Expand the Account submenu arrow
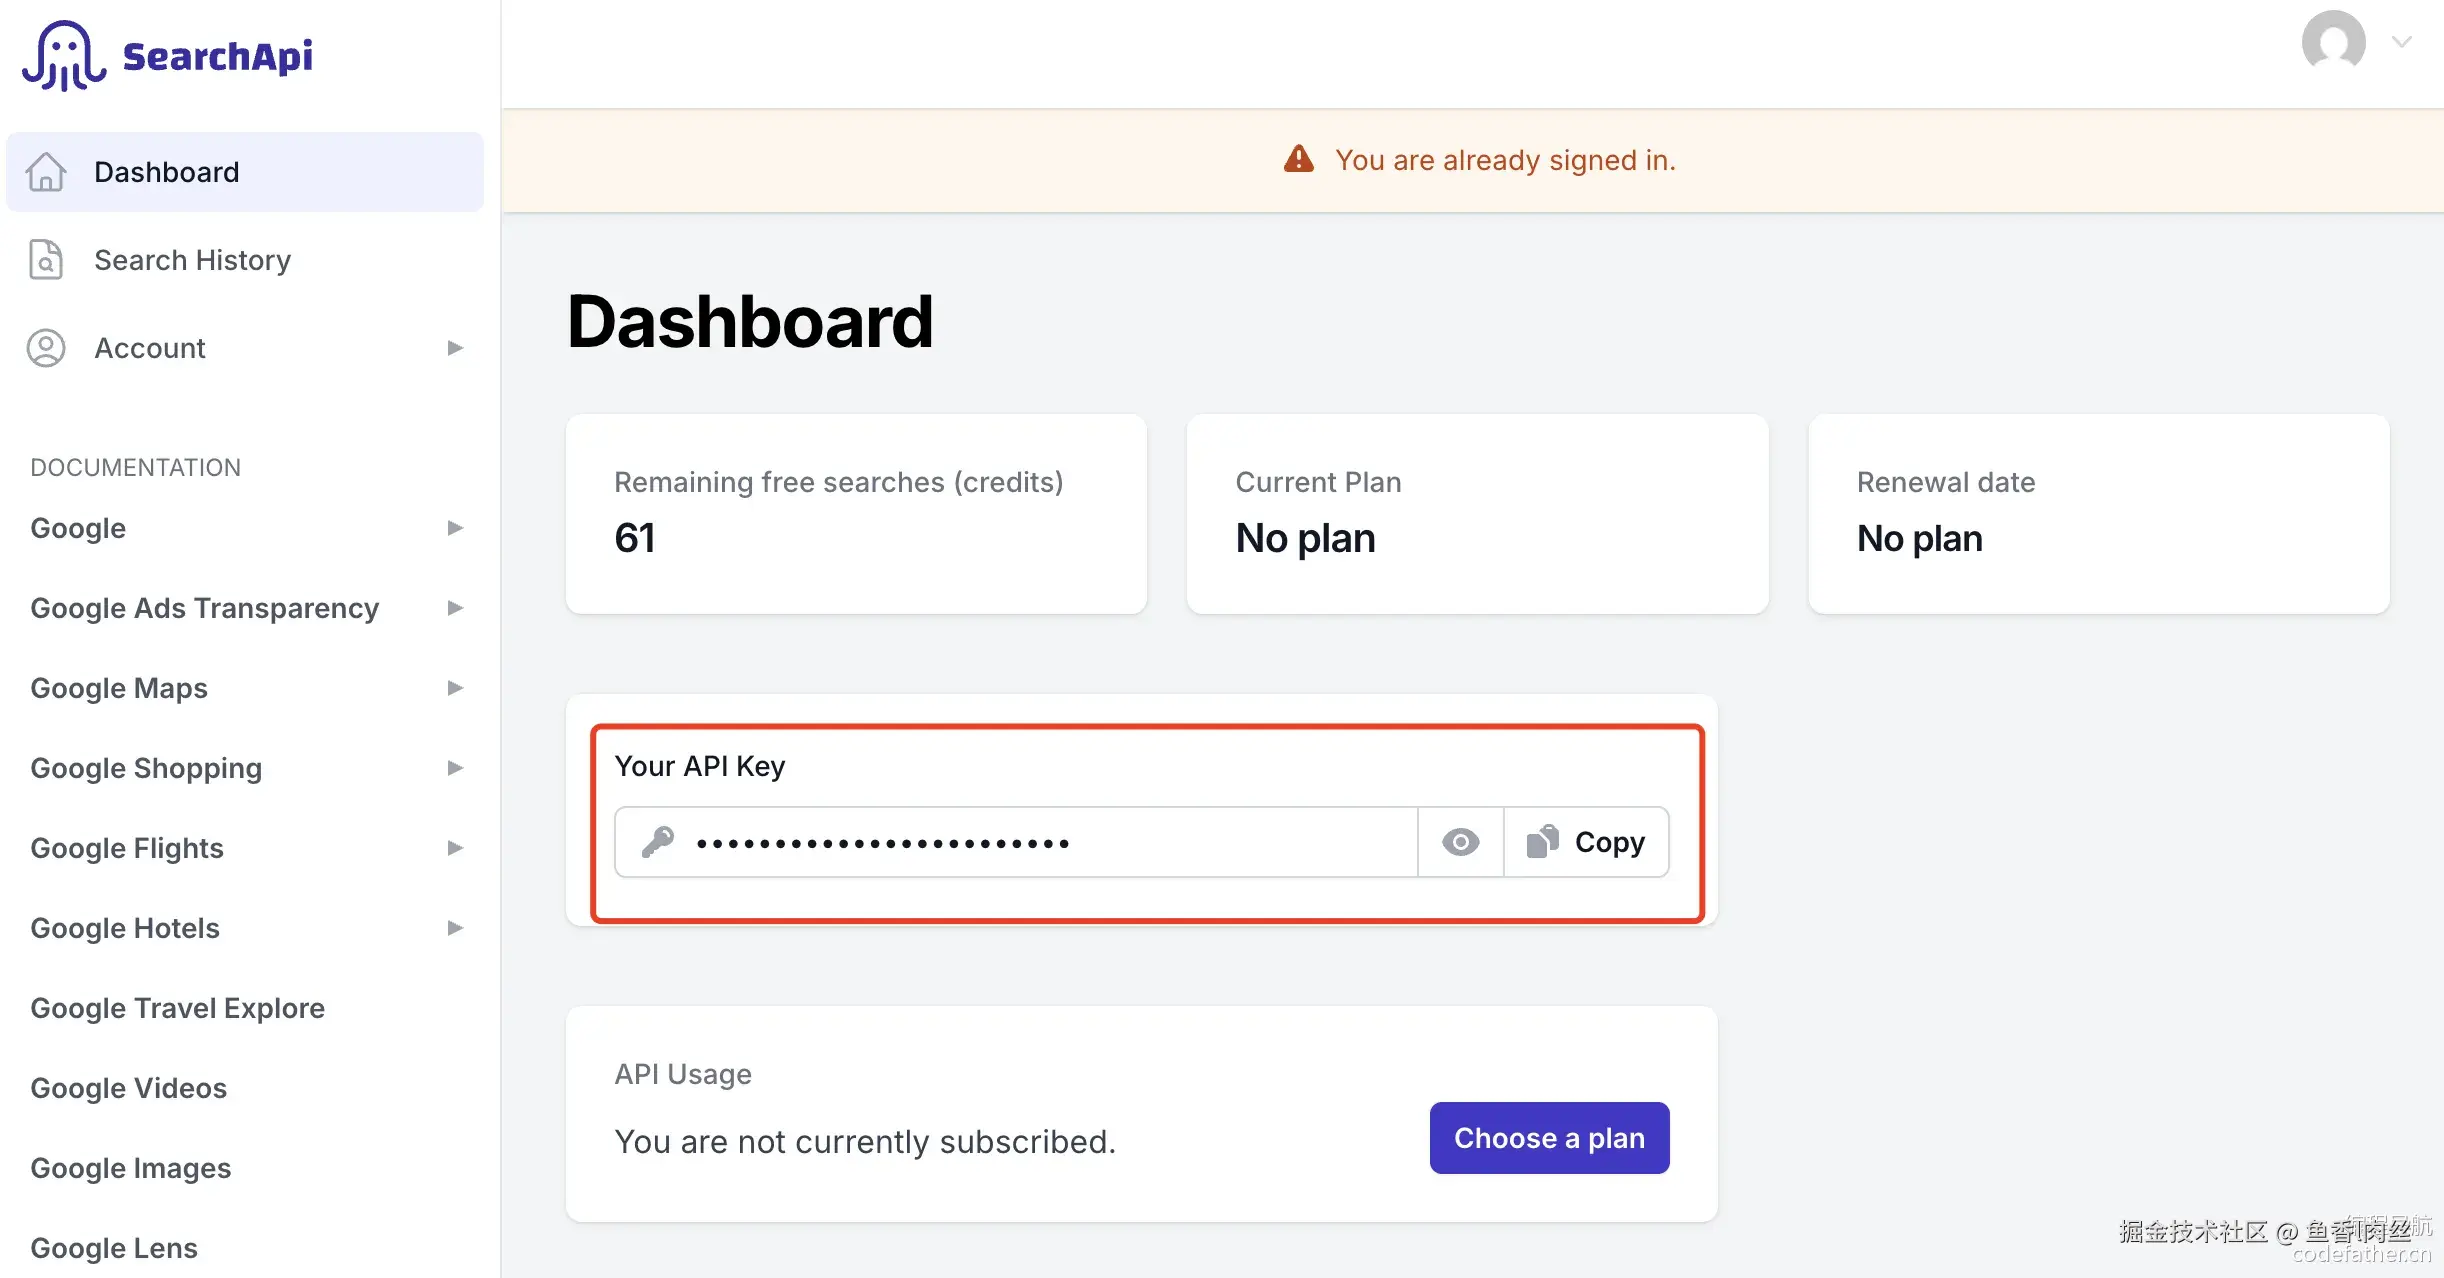 coord(455,348)
